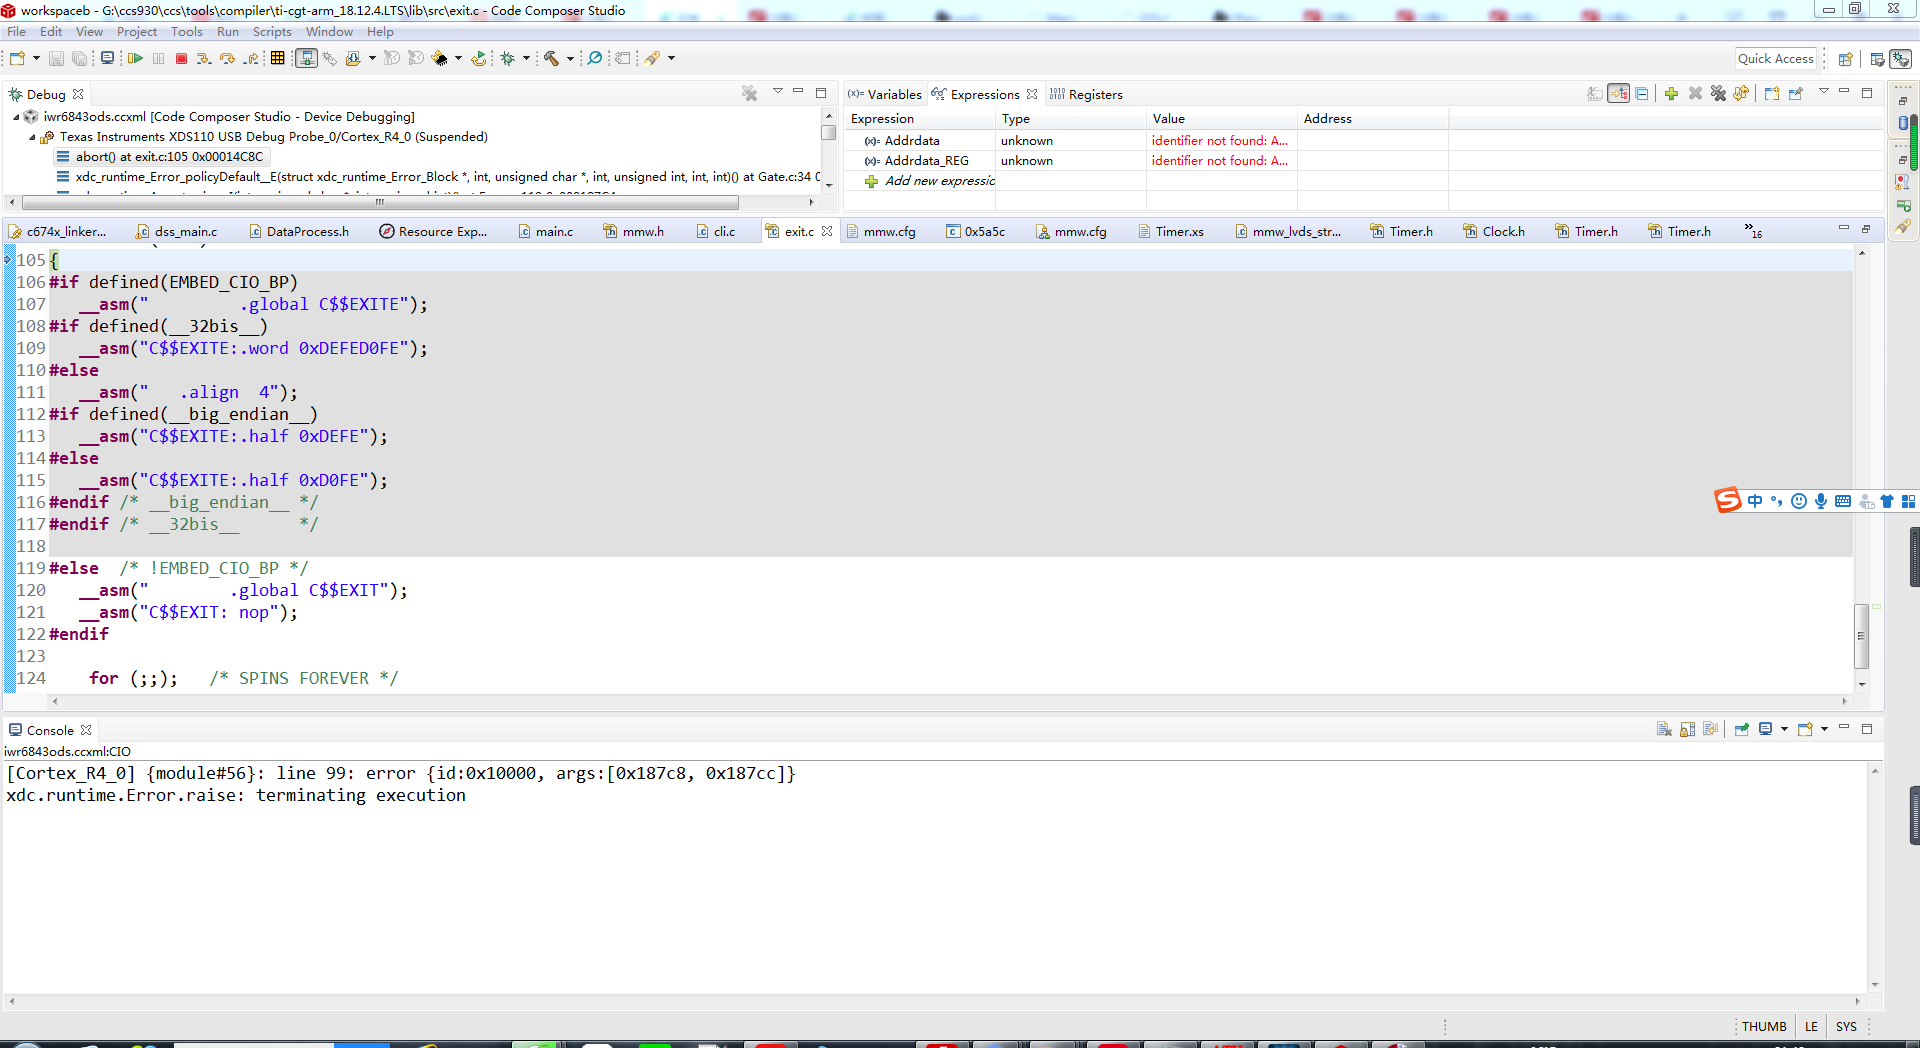Open the Open Console dropdown arrow
The height and width of the screenshot is (1048, 1920).
[1825, 729]
